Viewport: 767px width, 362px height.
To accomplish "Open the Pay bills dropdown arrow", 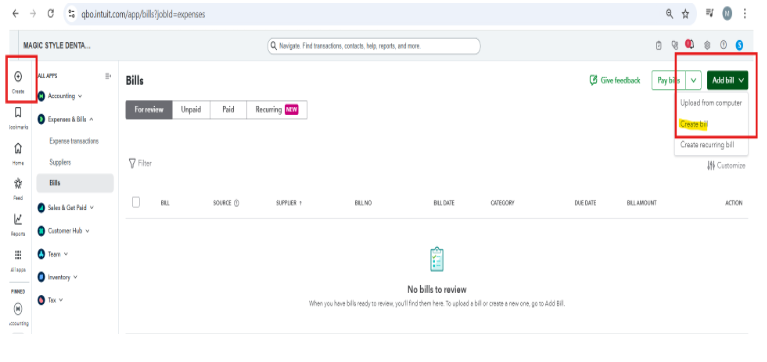I will [x=694, y=80].
